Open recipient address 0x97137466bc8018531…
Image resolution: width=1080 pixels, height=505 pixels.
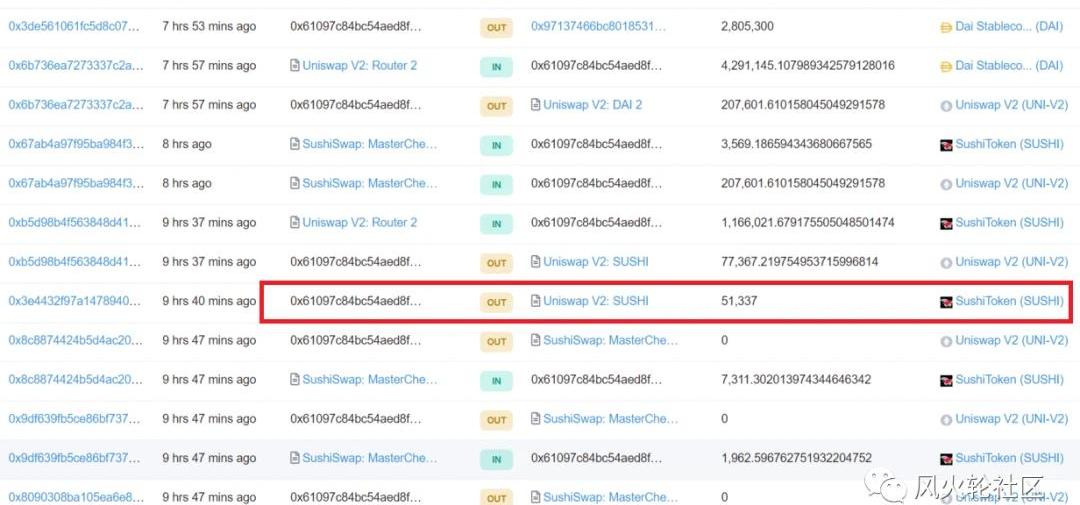click(x=599, y=26)
